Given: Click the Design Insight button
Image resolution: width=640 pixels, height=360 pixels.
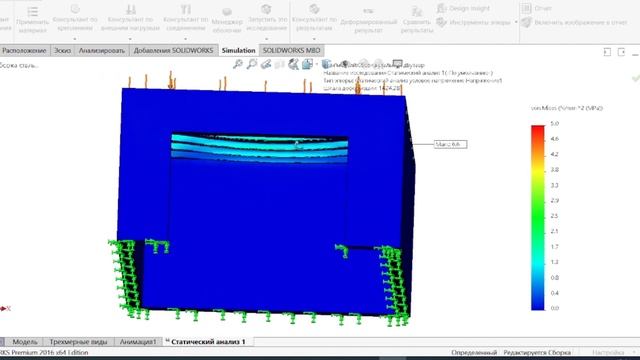Looking at the screenshot, I should tap(463, 8).
